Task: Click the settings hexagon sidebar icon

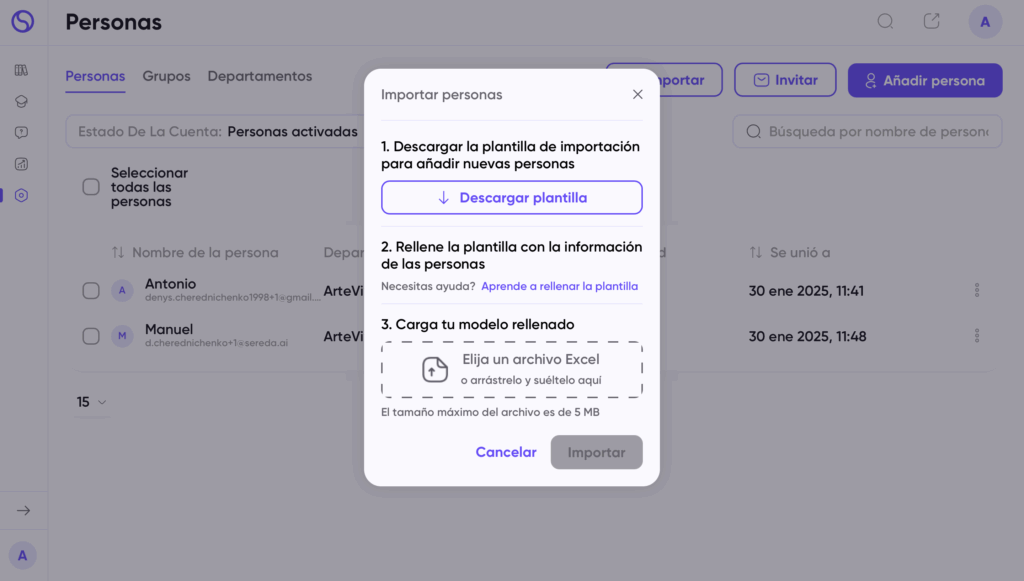Action: (22, 195)
